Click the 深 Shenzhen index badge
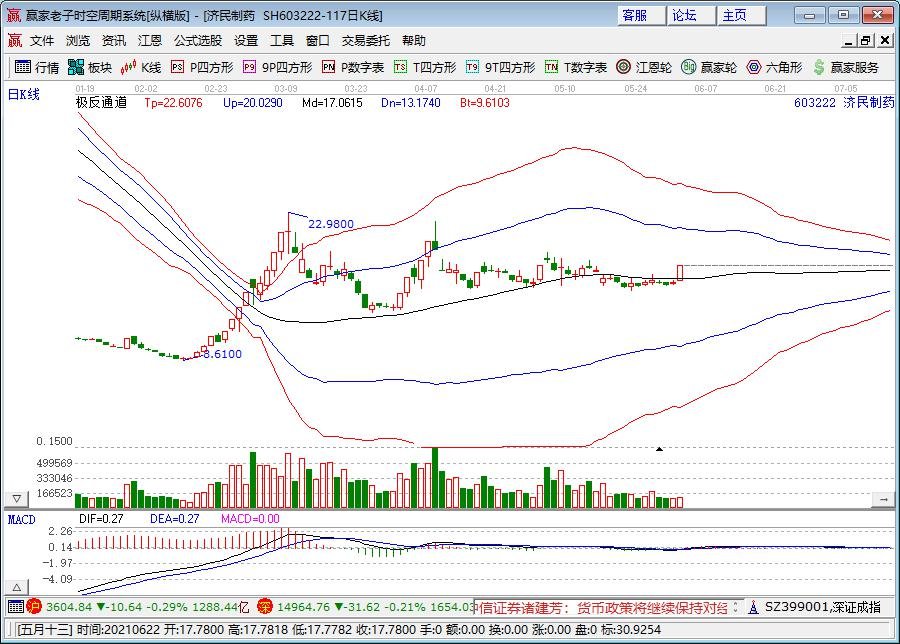Screen dimensions: 900x644 [x=265, y=606]
